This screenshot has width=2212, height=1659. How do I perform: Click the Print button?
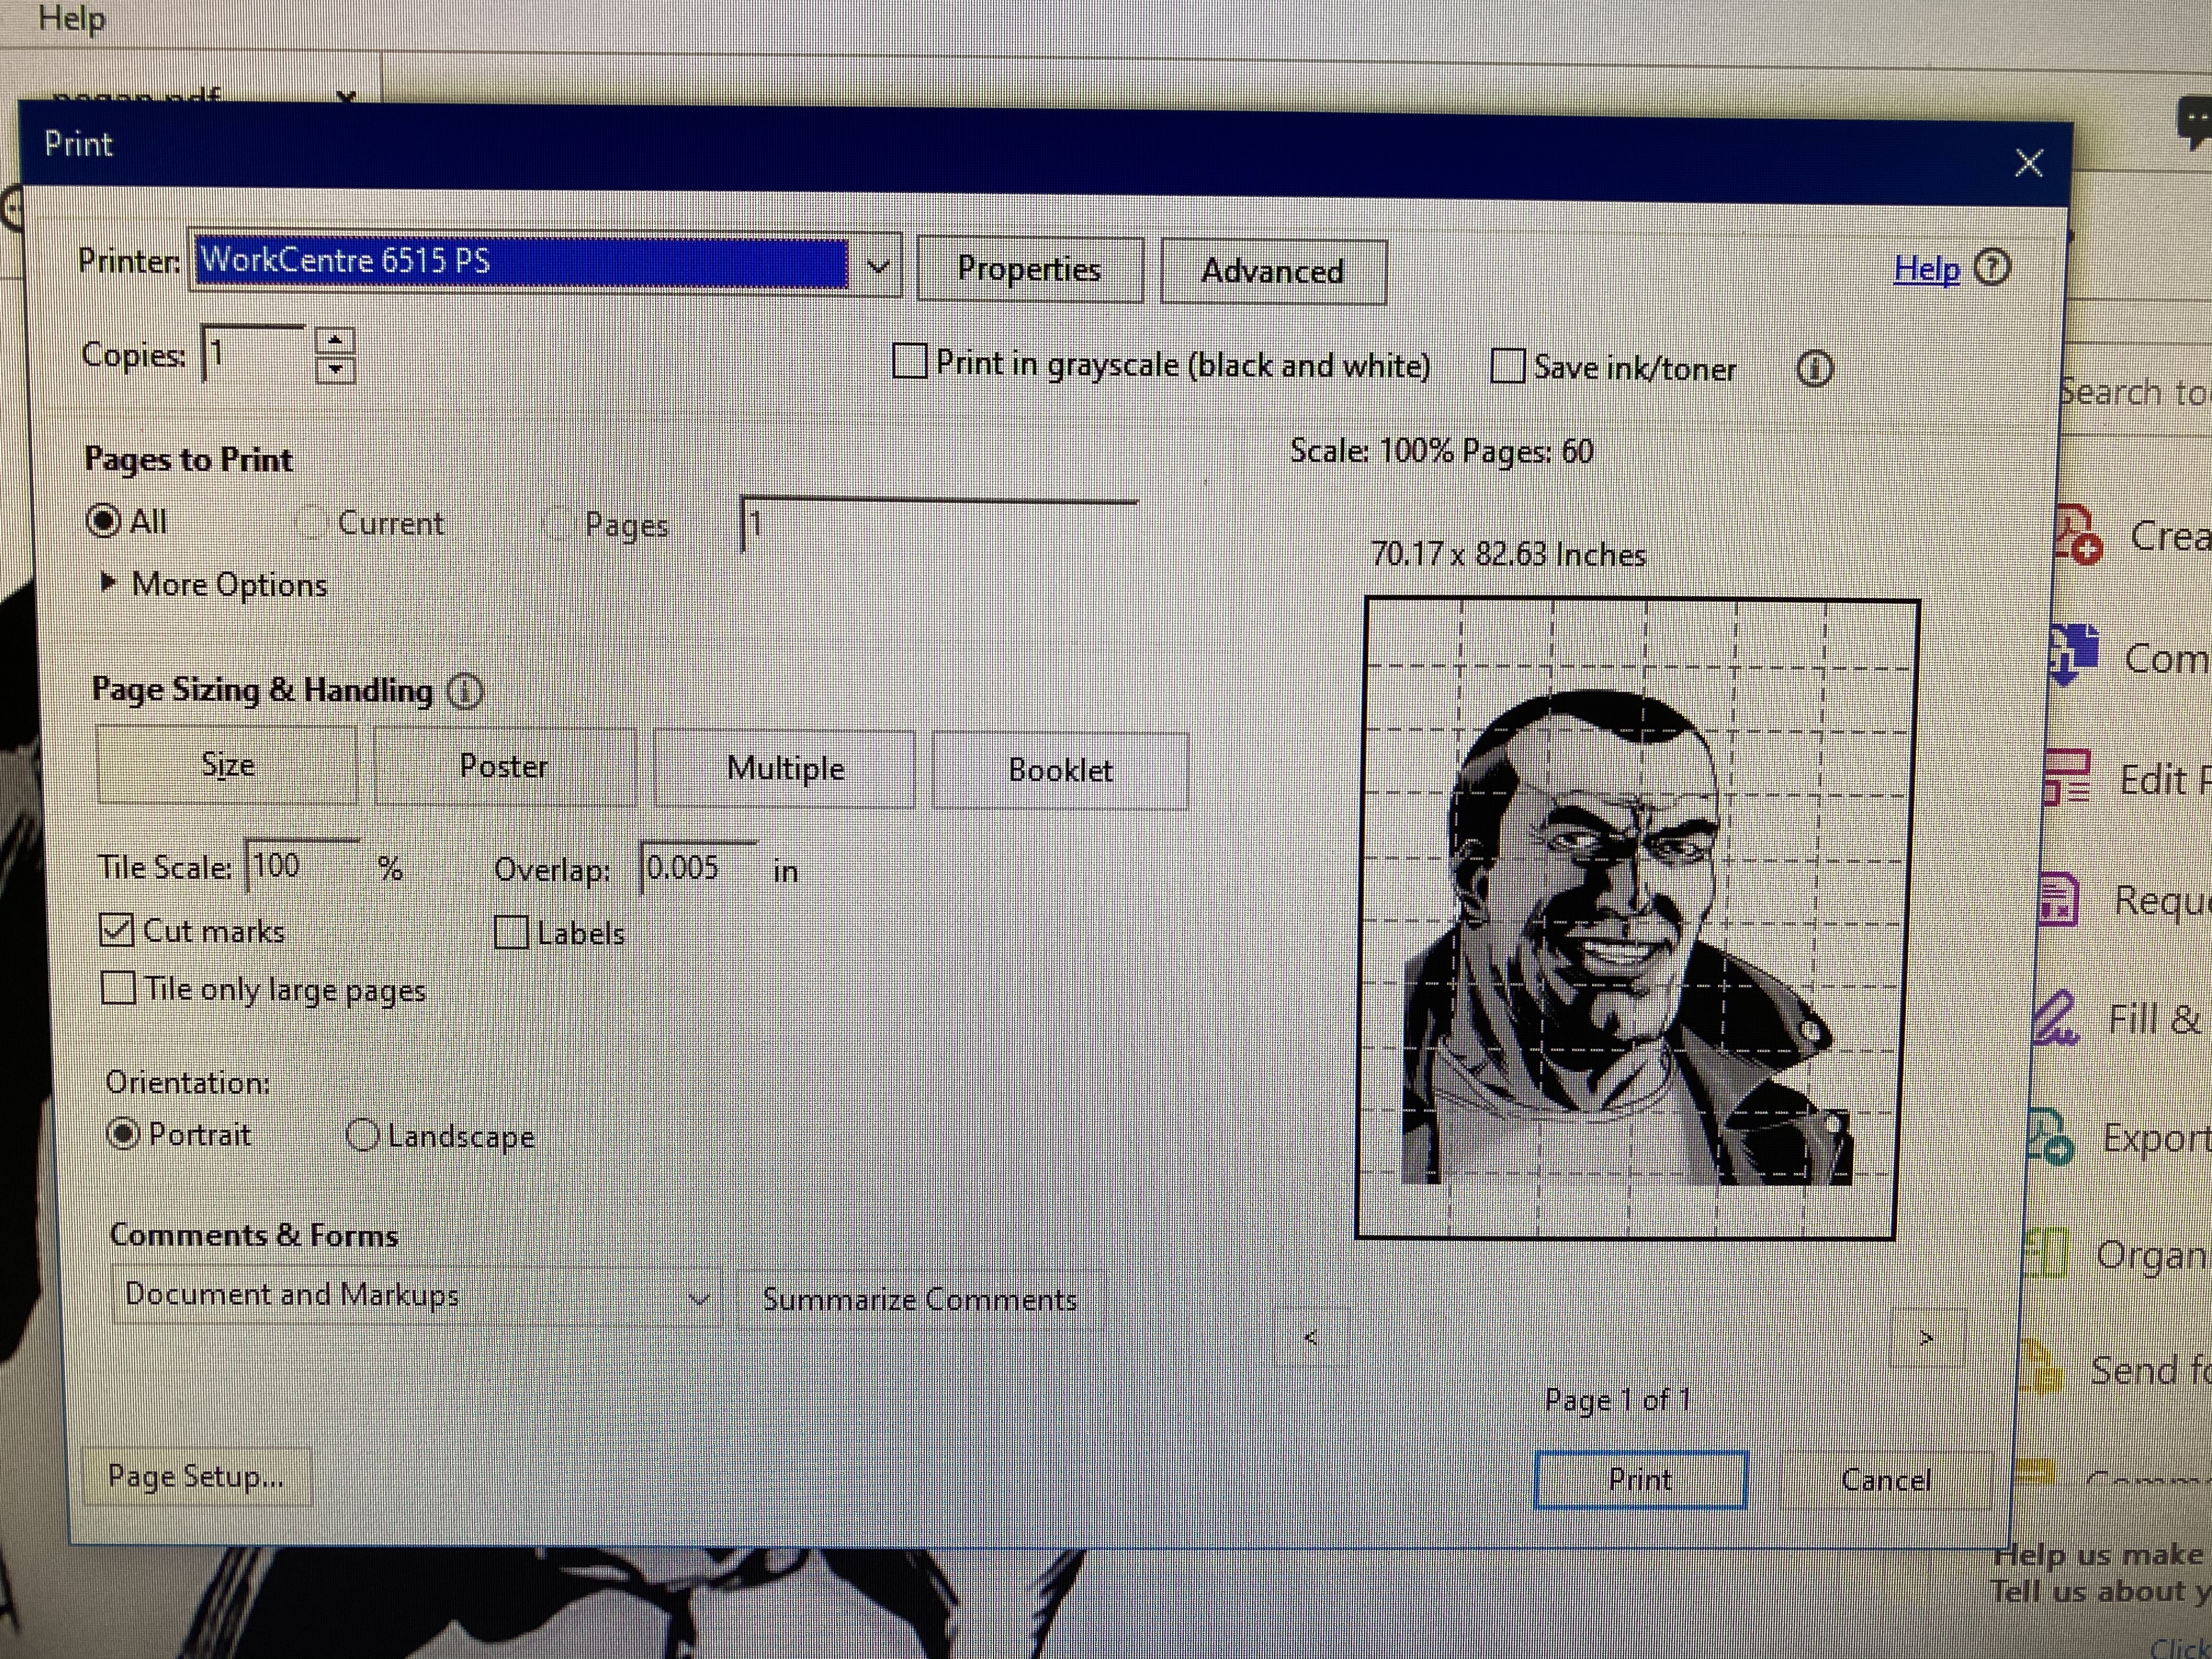tap(1640, 1479)
